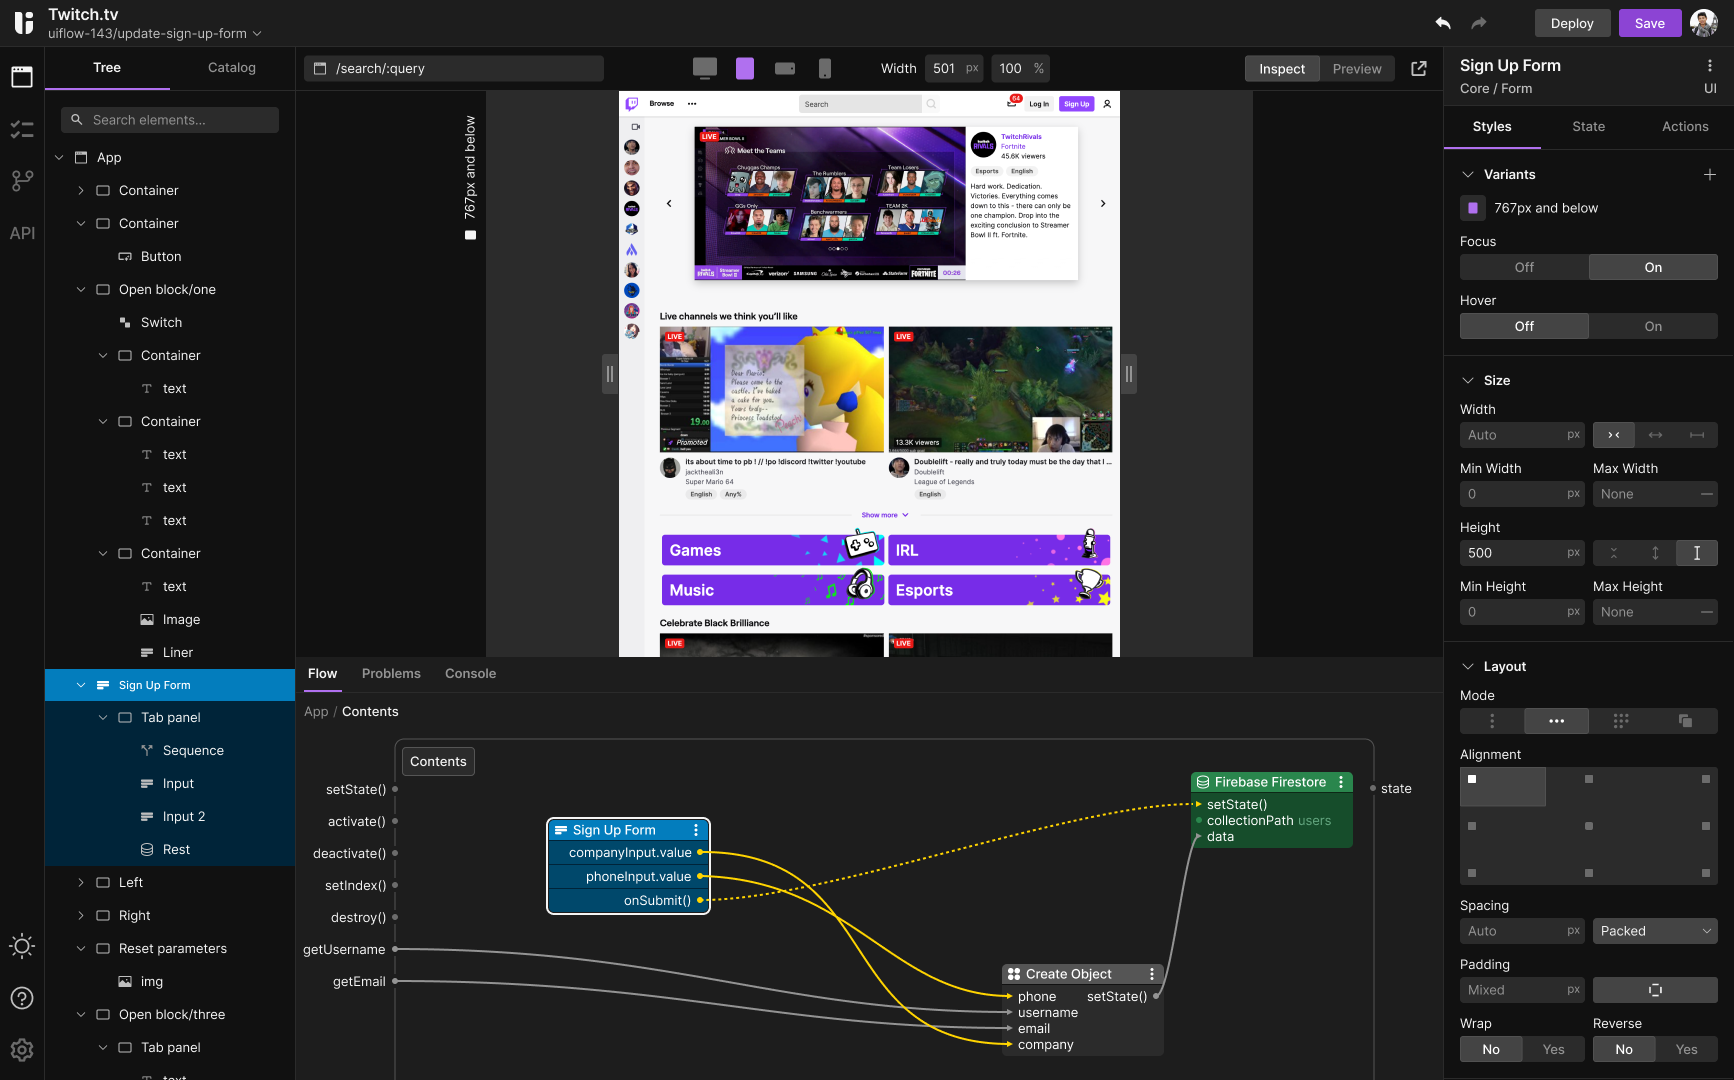
Task: Open preview in new window icon
Action: click(x=1419, y=68)
